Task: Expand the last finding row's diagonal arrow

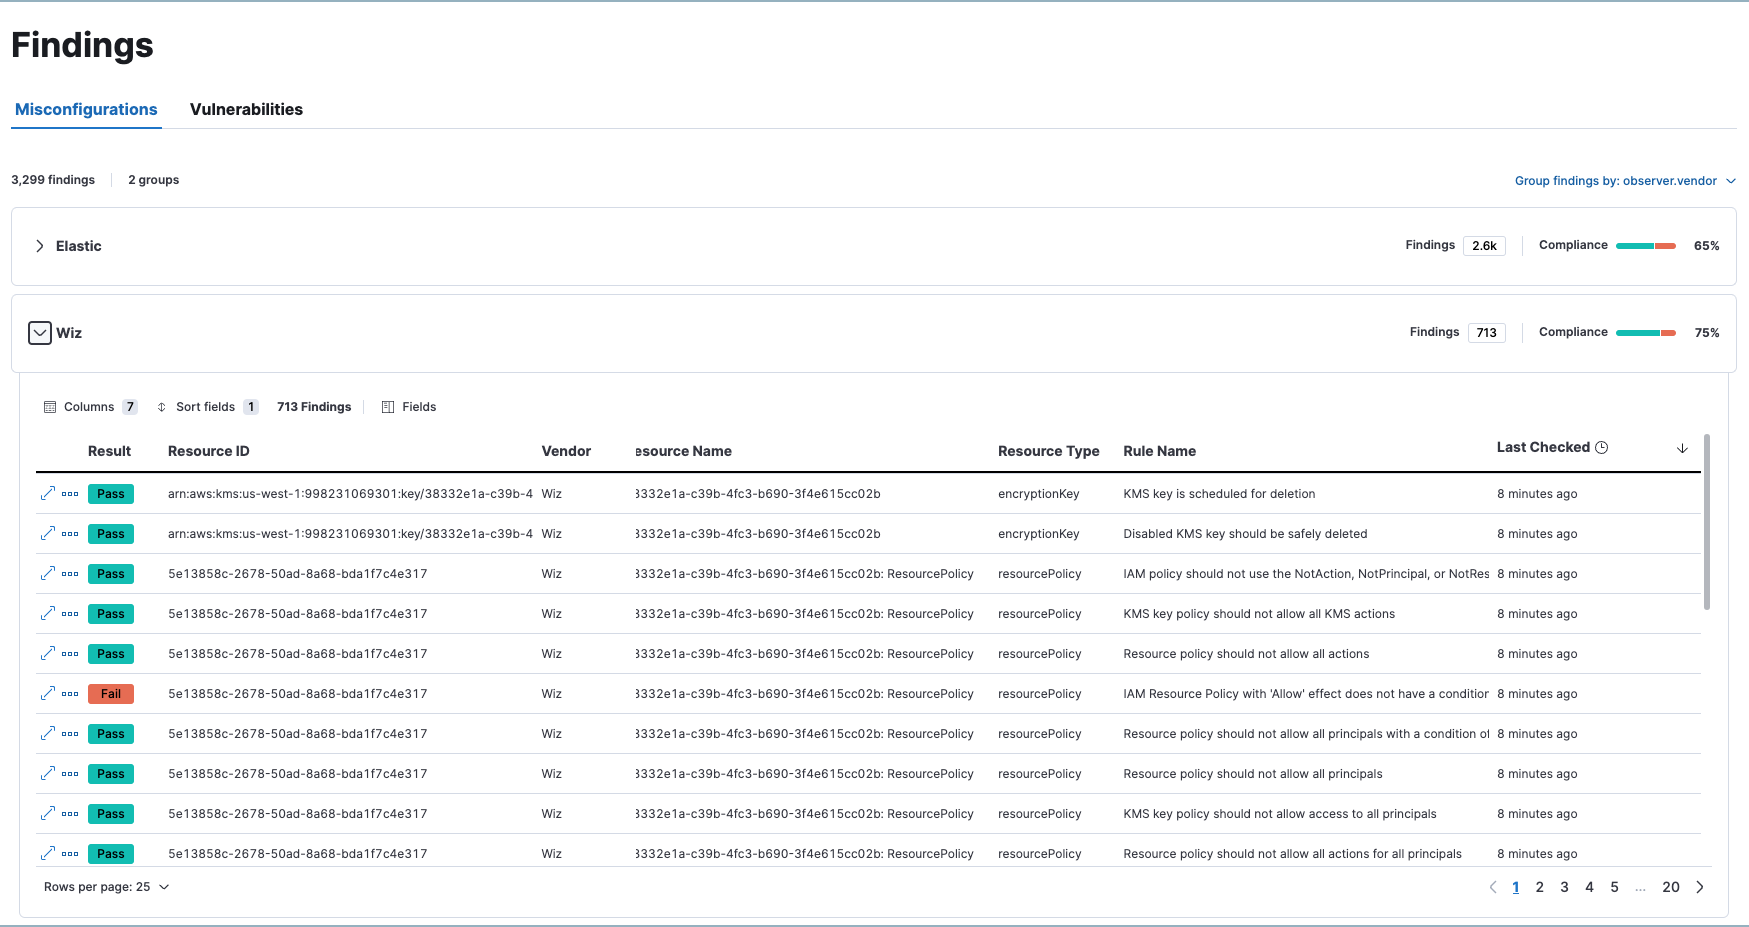Action: (47, 853)
